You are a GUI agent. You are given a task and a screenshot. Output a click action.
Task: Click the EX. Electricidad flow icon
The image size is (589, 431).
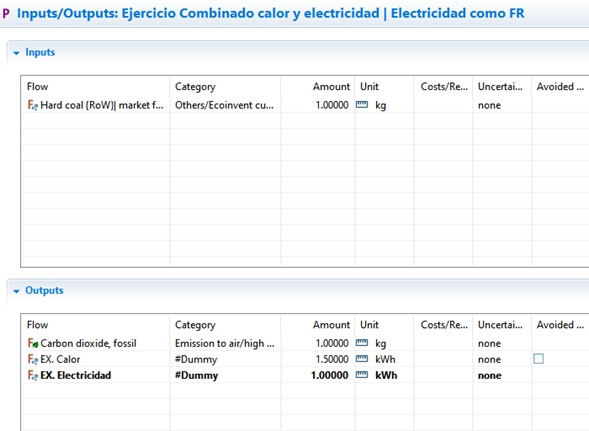(x=33, y=375)
